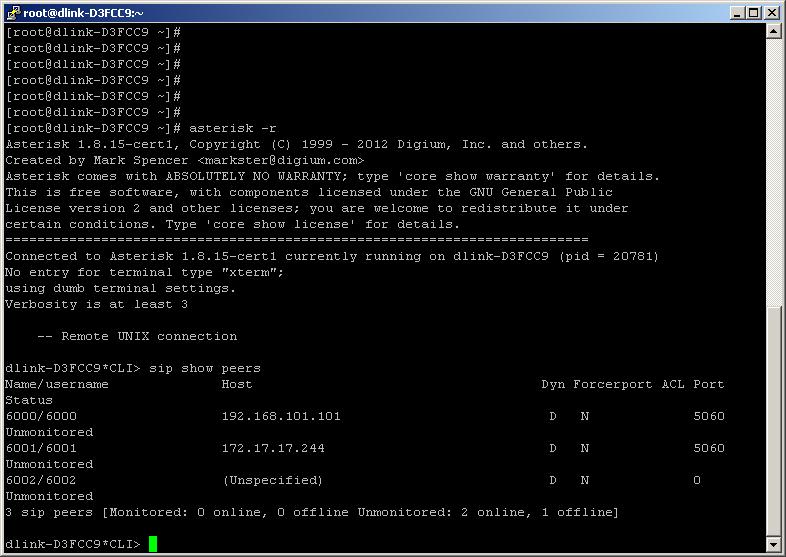Click 'Unmonitored' status under peer 6002

pyautogui.click(x=49, y=496)
